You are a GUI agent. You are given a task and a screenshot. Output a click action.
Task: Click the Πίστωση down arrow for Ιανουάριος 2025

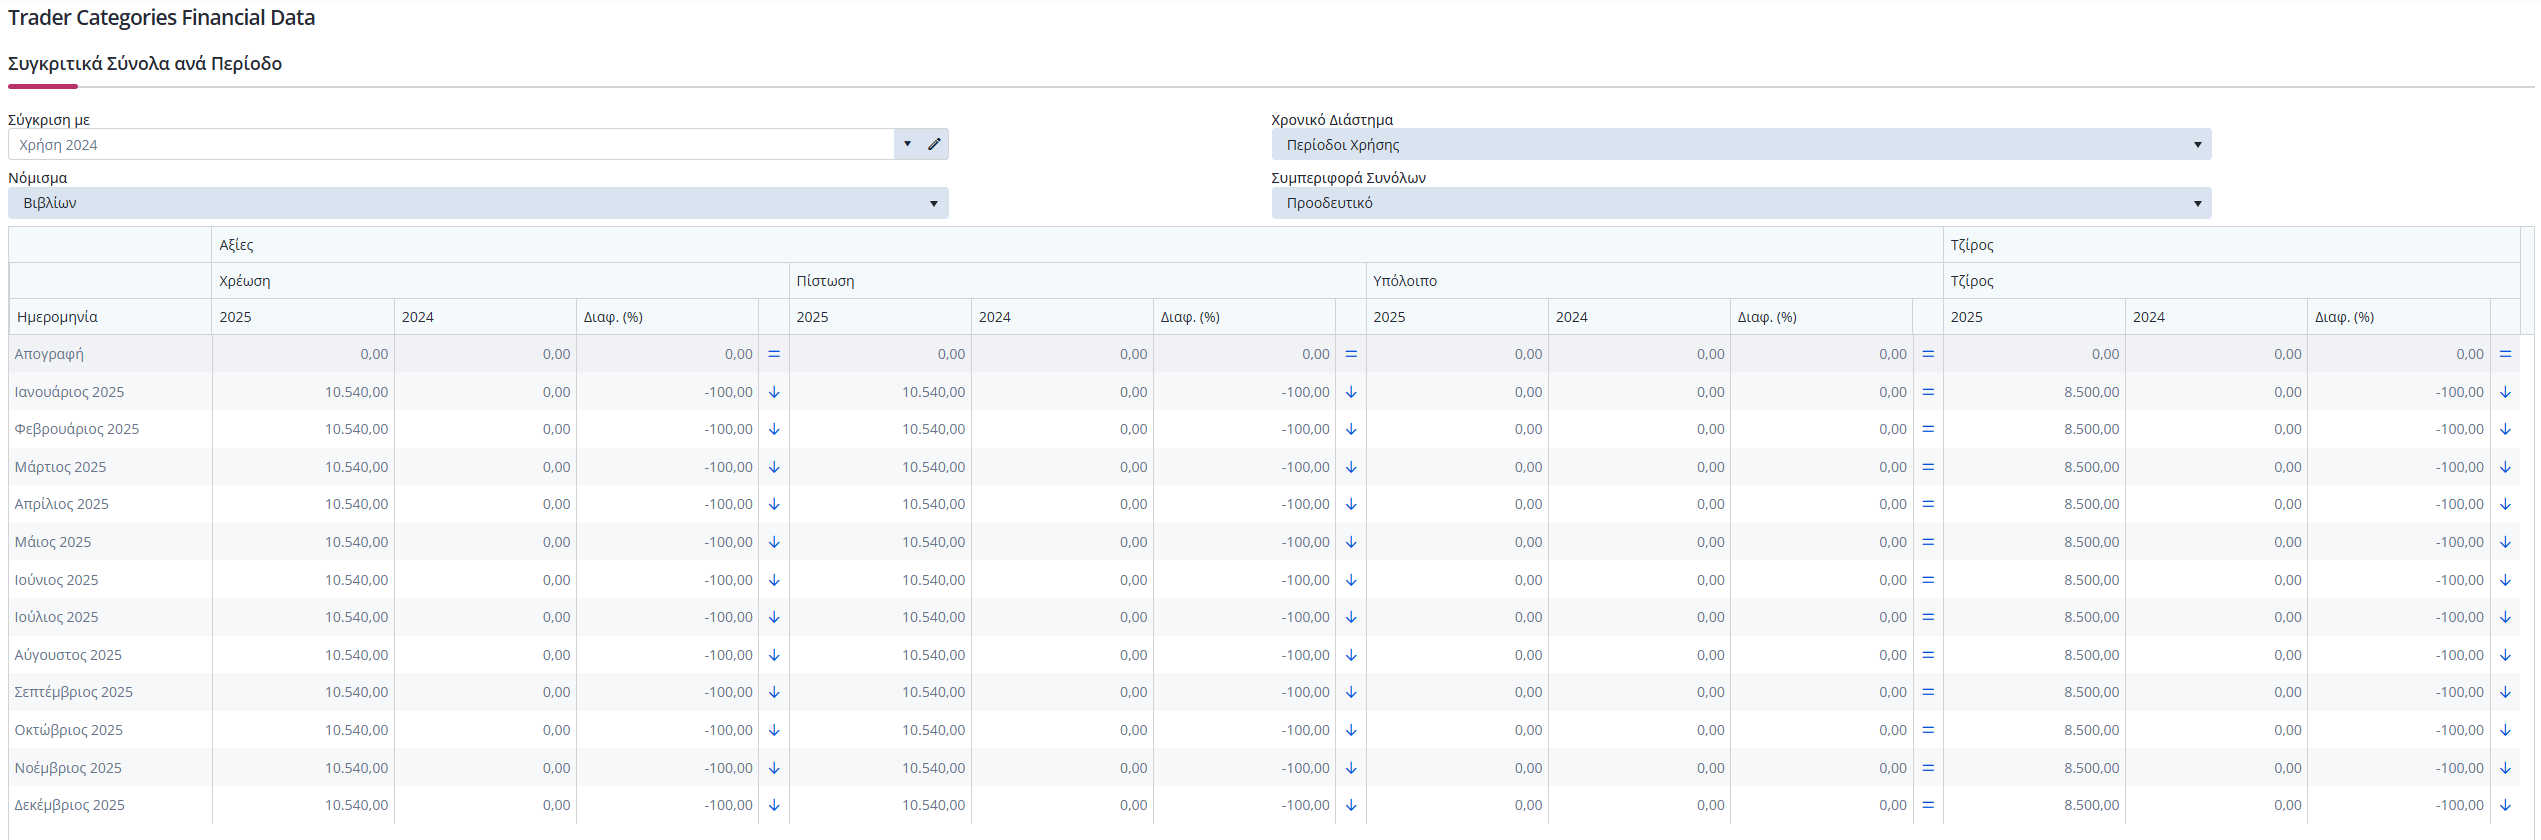[x=1351, y=392]
